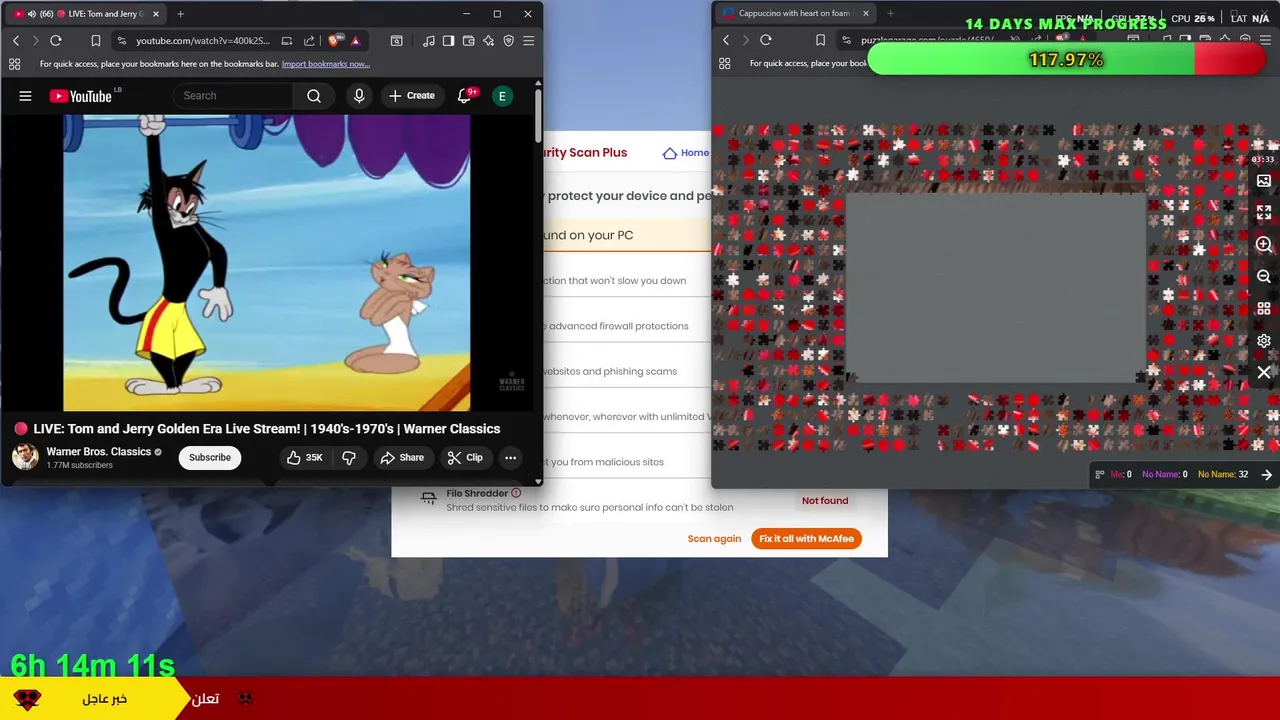
Task: Select the Cappuccino with heart on foam tab
Action: (794, 14)
